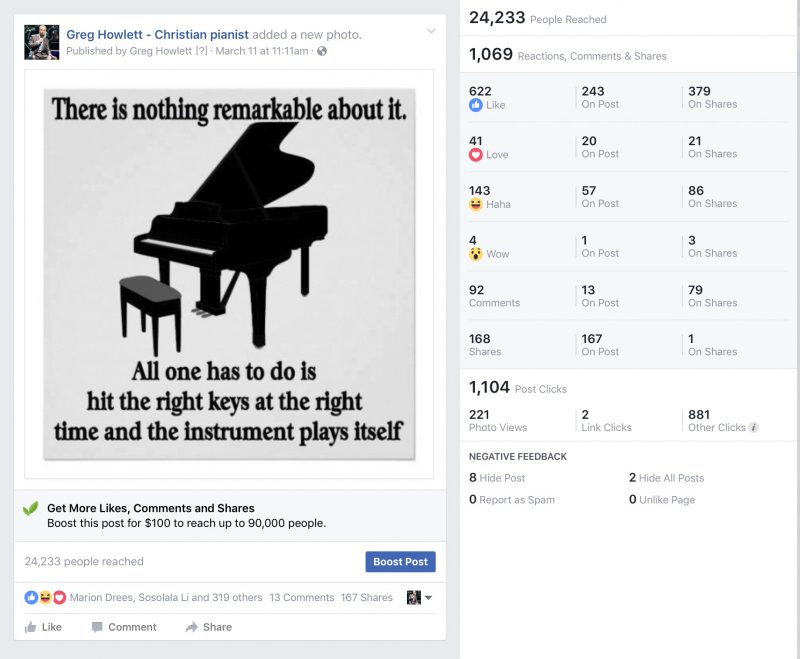Click the Haha laughing emoji icon
This screenshot has width=800, height=659.
476,204
